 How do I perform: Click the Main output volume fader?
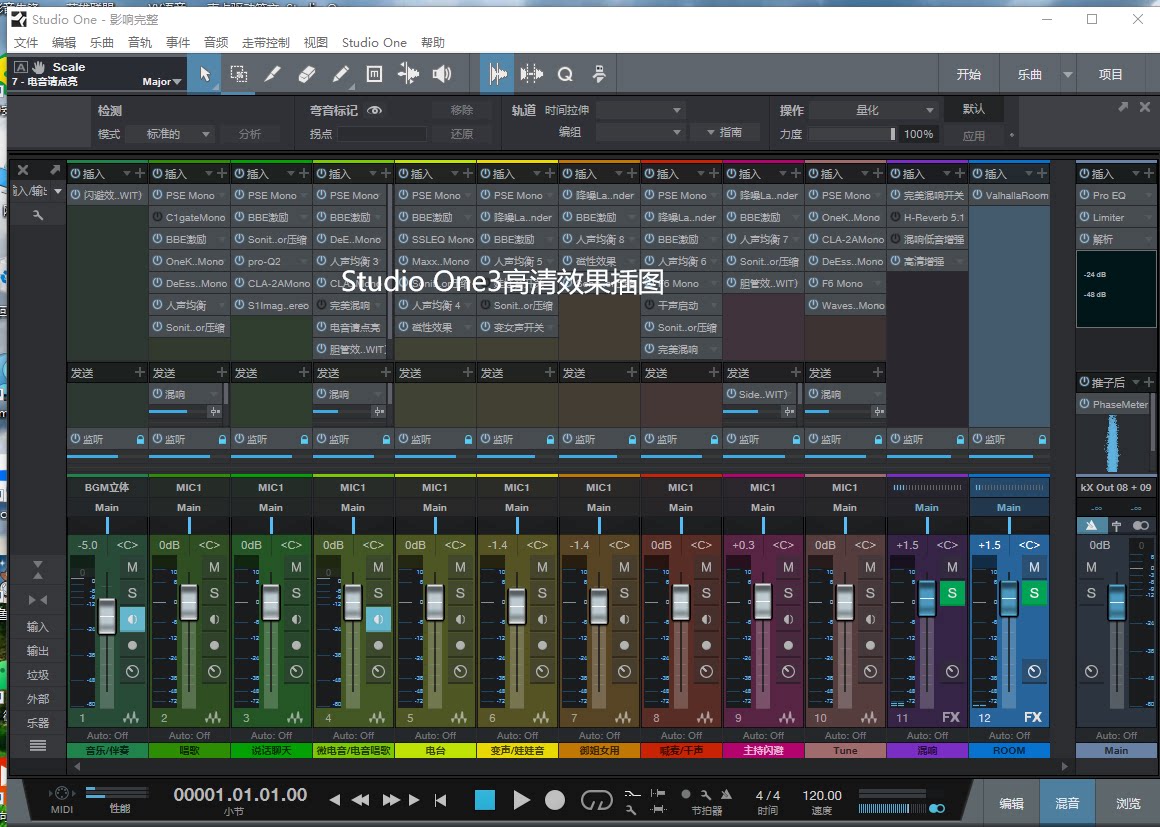click(1116, 601)
